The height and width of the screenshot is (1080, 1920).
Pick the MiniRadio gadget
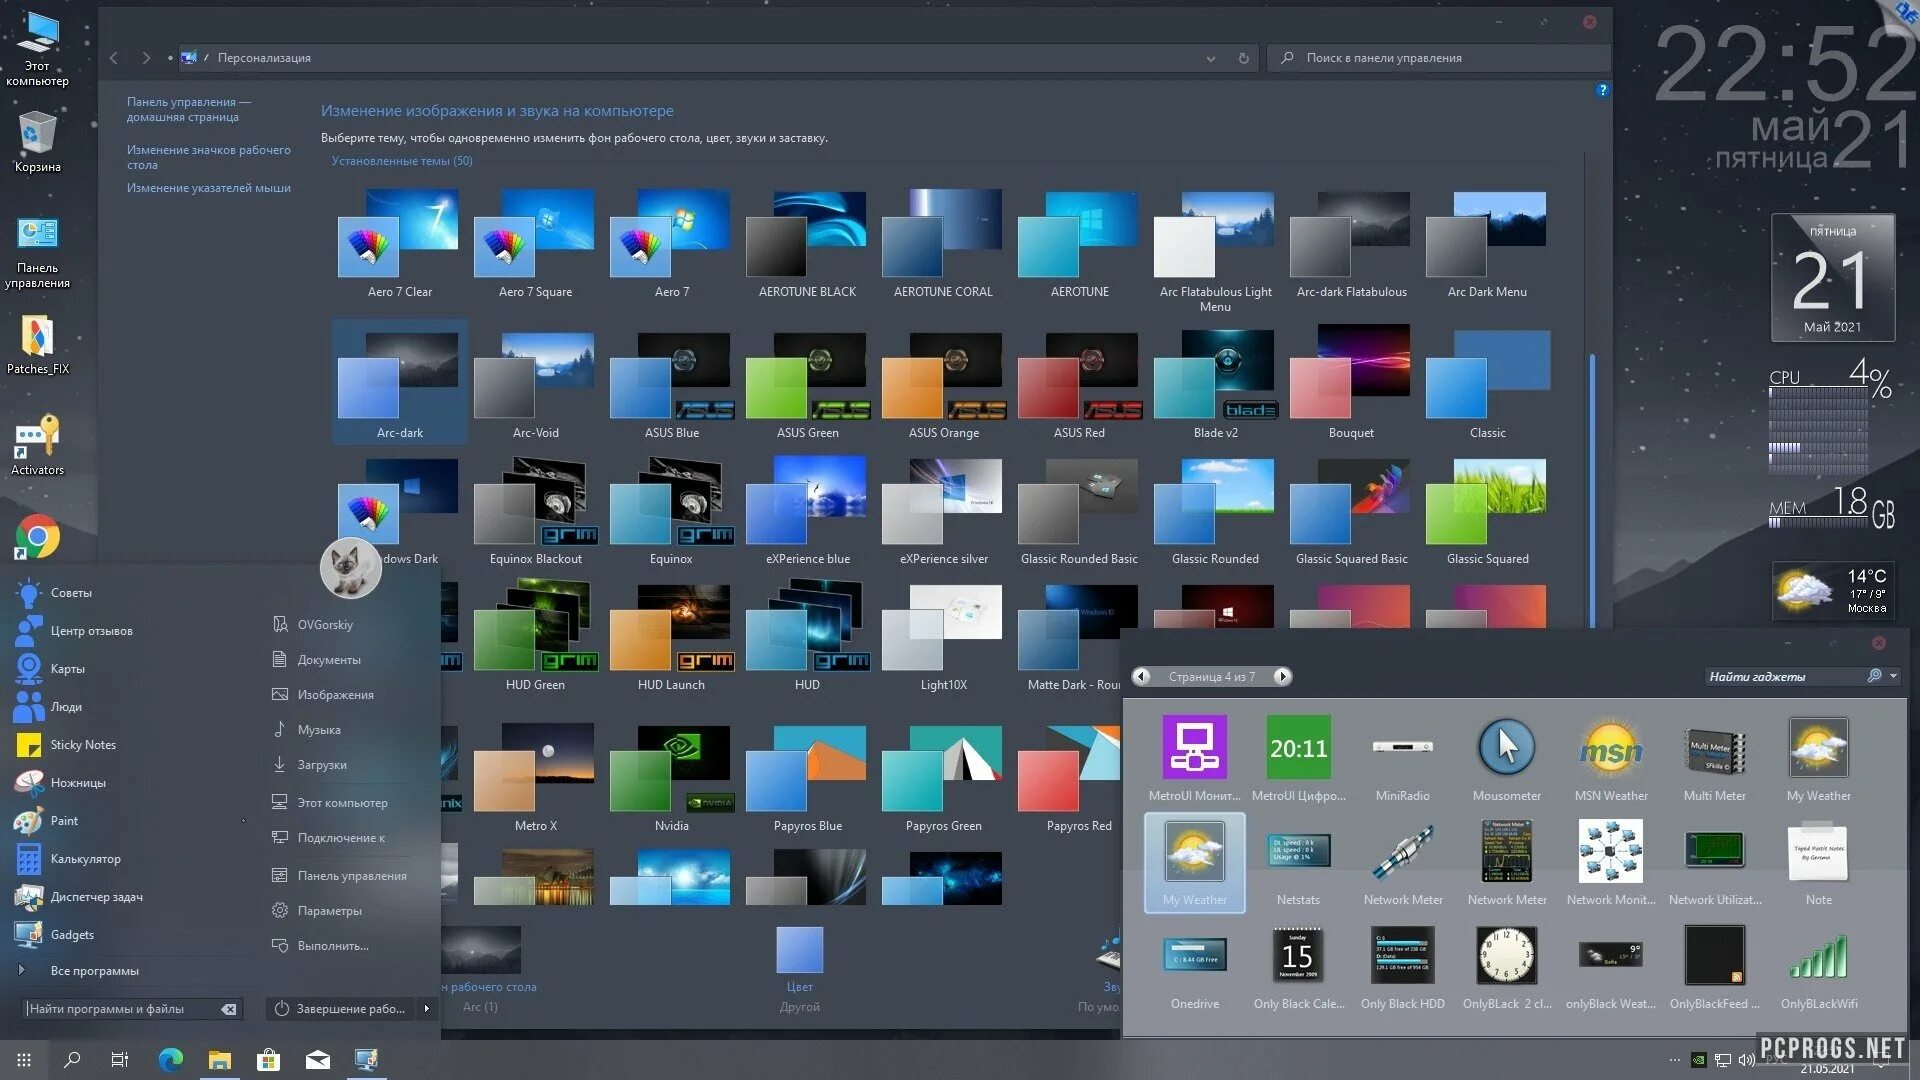coord(1402,758)
